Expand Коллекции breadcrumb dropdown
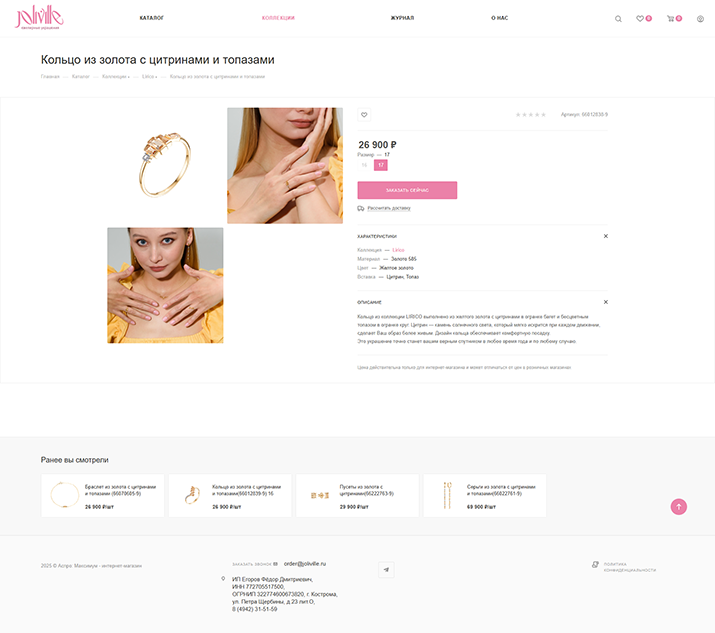715x633 pixels. (x=115, y=77)
